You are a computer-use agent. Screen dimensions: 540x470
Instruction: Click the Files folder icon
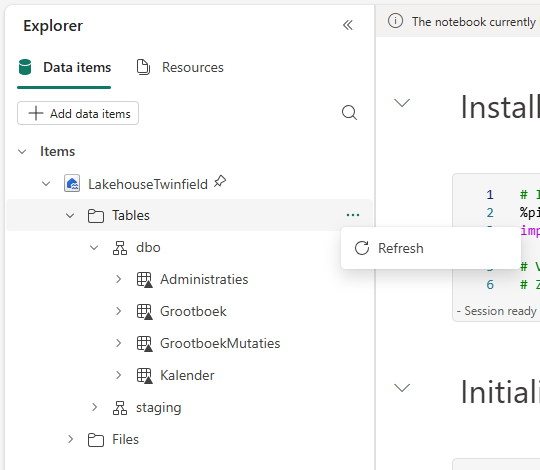pyautogui.click(x=96, y=440)
